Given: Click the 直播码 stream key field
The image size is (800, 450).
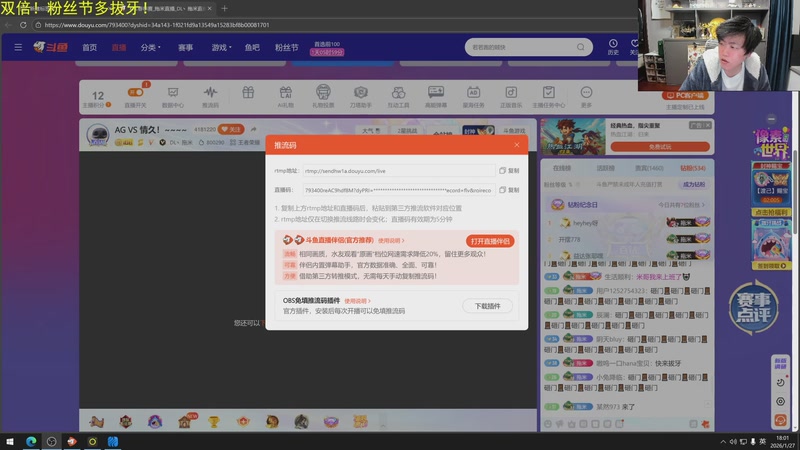Looking at the screenshot, I should [x=398, y=190].
